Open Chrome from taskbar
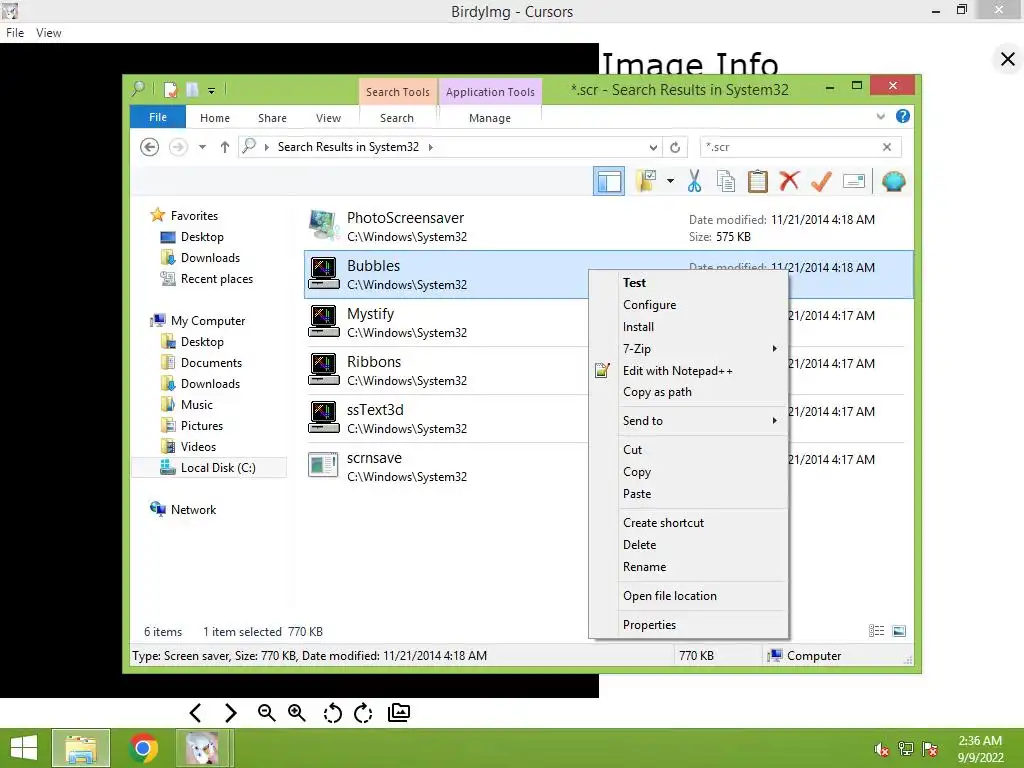The width and height of the screenshot is (1024, 768). (143, 748)
